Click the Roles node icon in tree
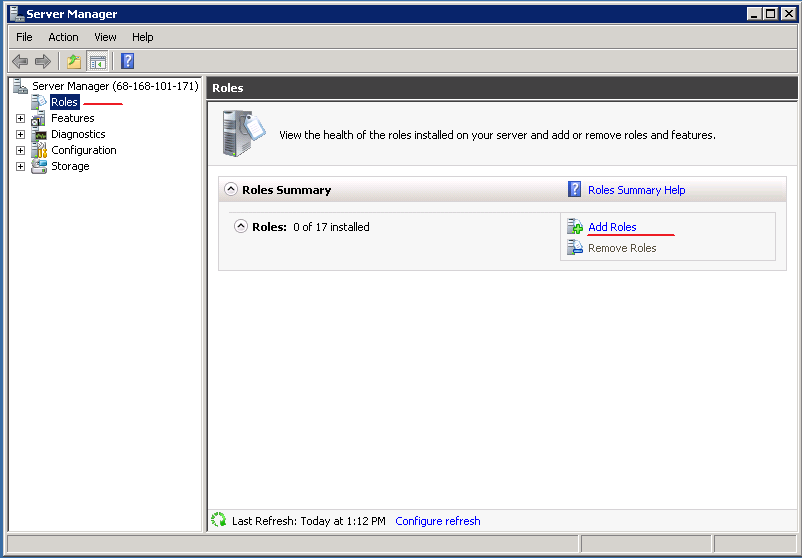The width and height of the screenshot is (802, 558). (39, 102)
